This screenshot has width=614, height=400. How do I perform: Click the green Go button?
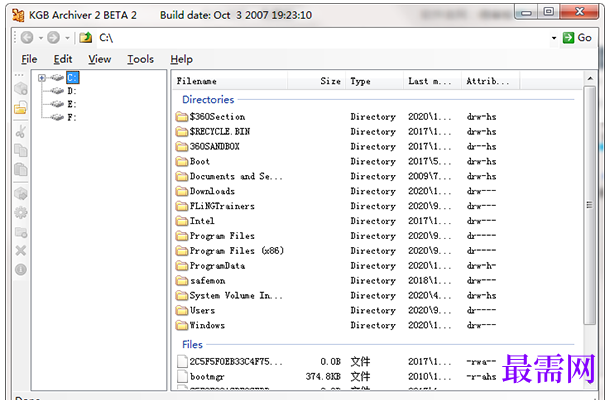577,38
